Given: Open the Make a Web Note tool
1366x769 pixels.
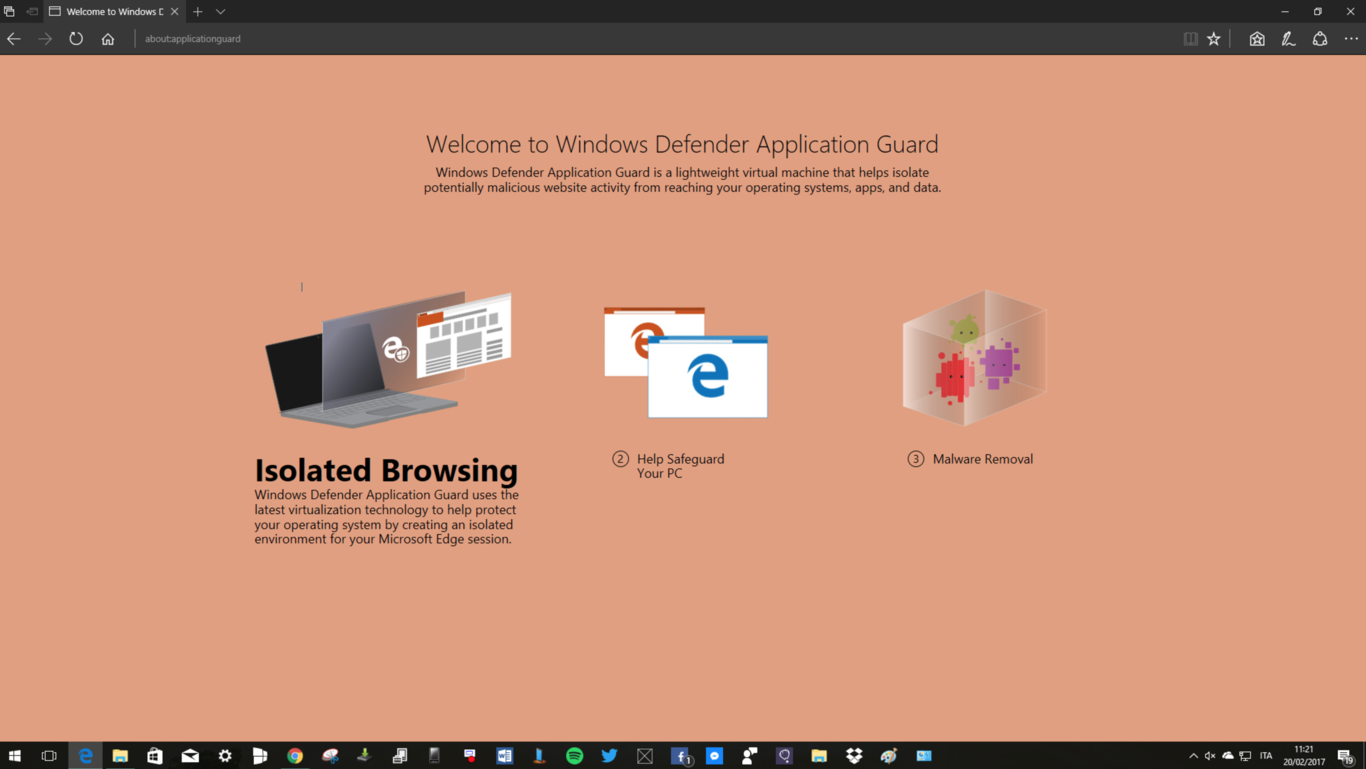Looking at the screenshot, I should 1288,39.
